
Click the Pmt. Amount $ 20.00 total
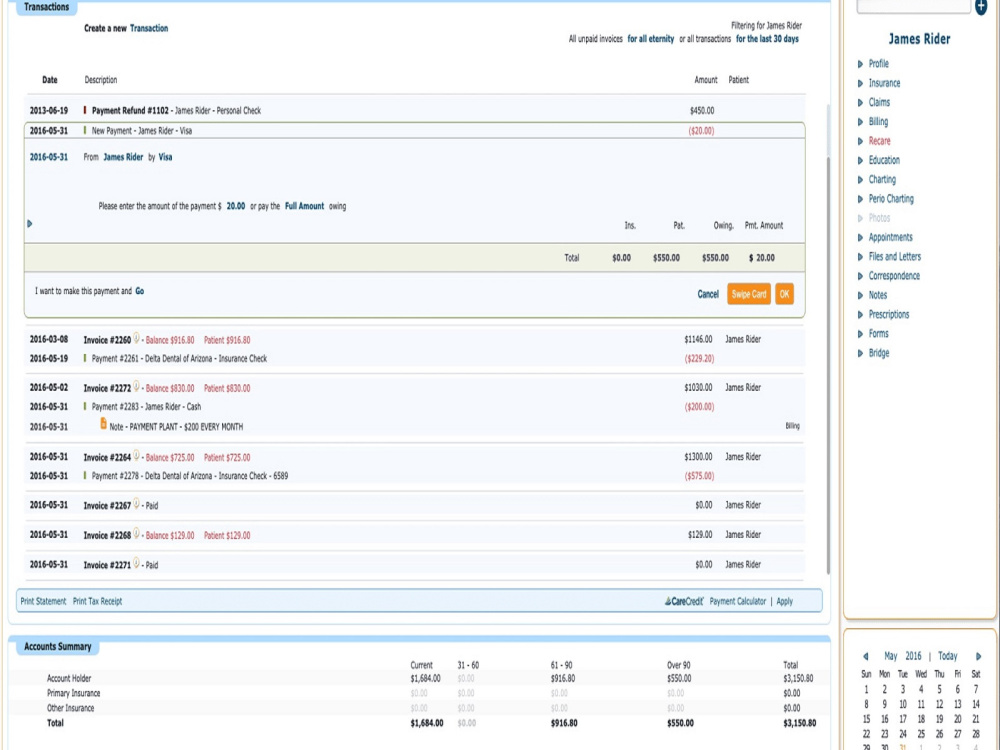[761, 258]
